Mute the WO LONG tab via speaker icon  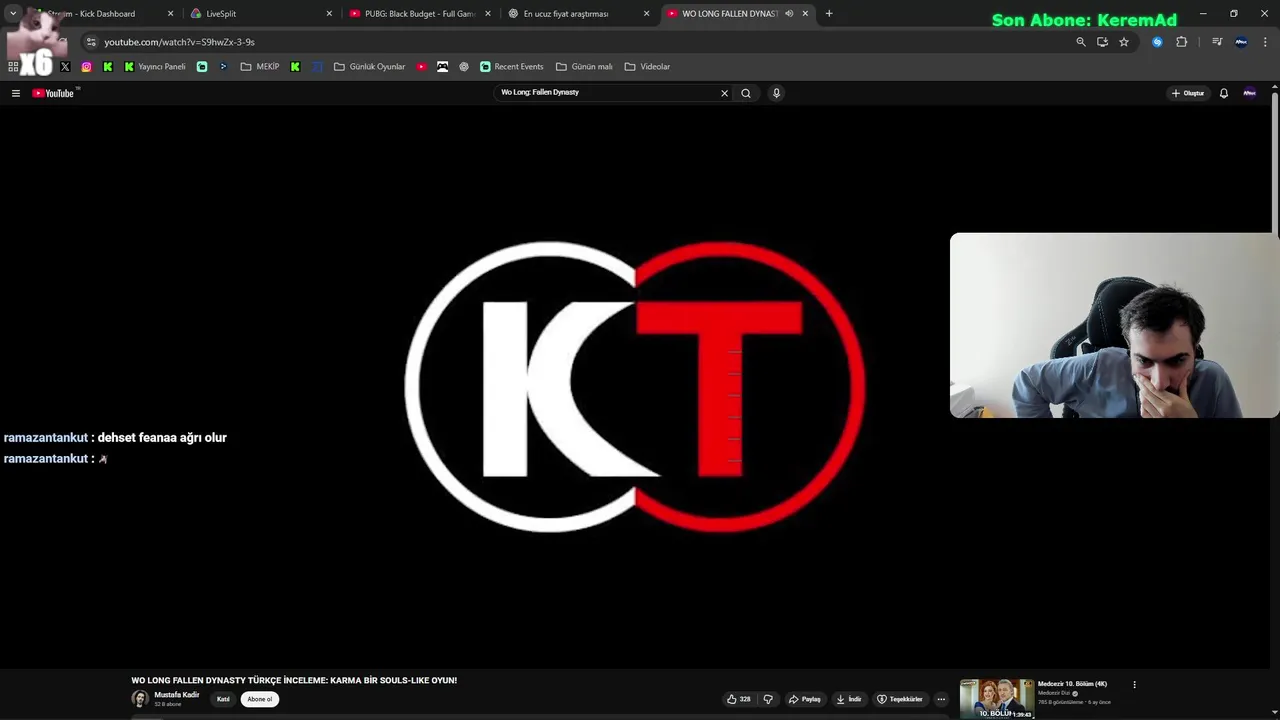point(789,14)
